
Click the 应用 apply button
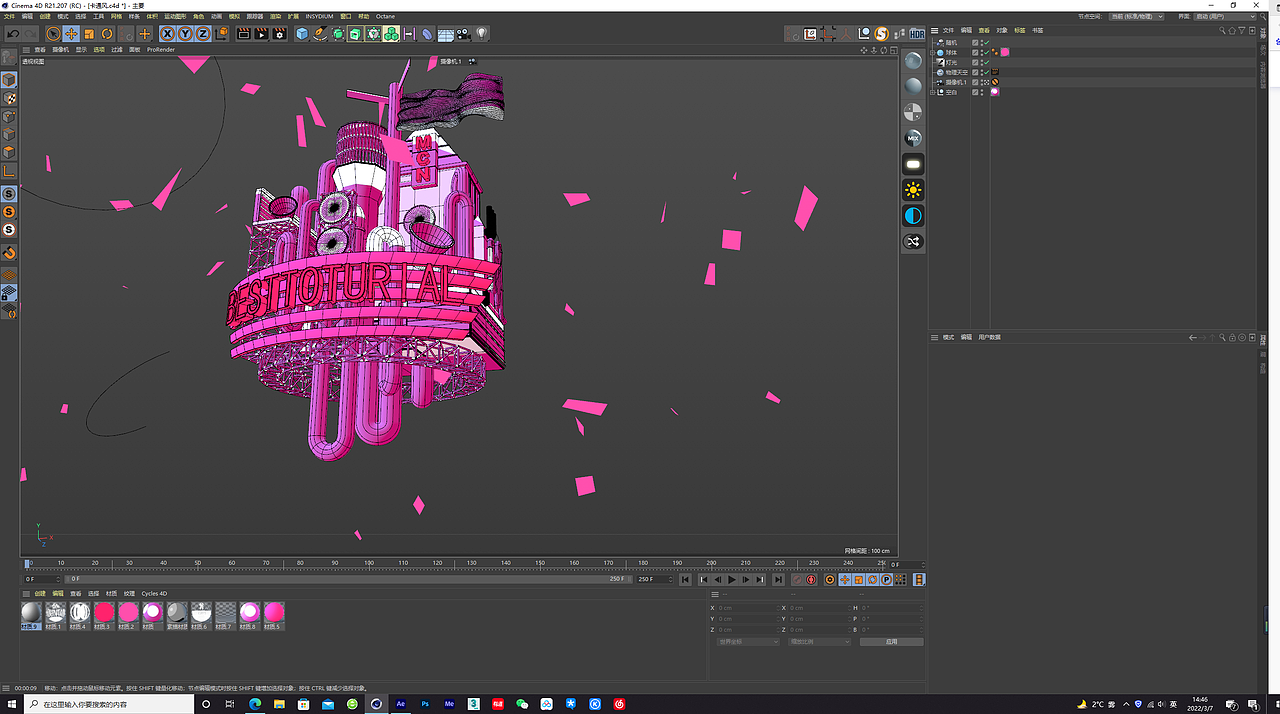click(892, 642)
